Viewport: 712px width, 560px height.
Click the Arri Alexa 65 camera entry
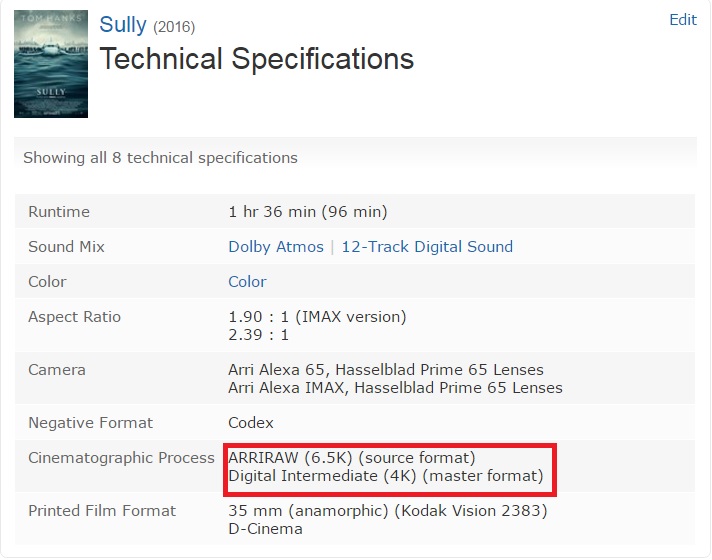pos(386,370)
